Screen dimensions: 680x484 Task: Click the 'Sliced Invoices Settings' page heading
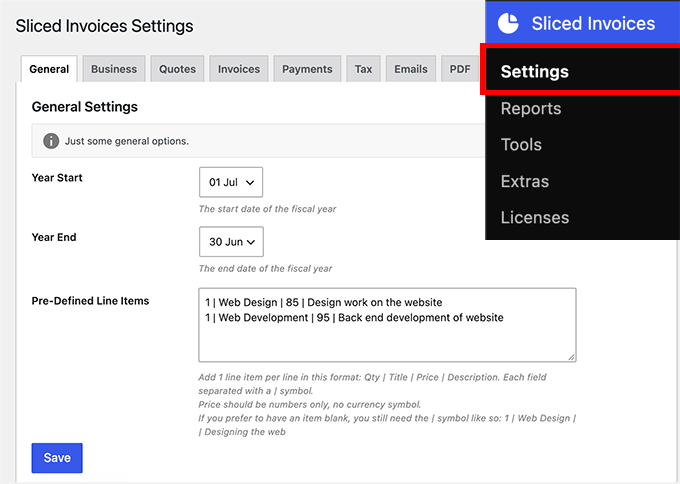coord(104,26)
